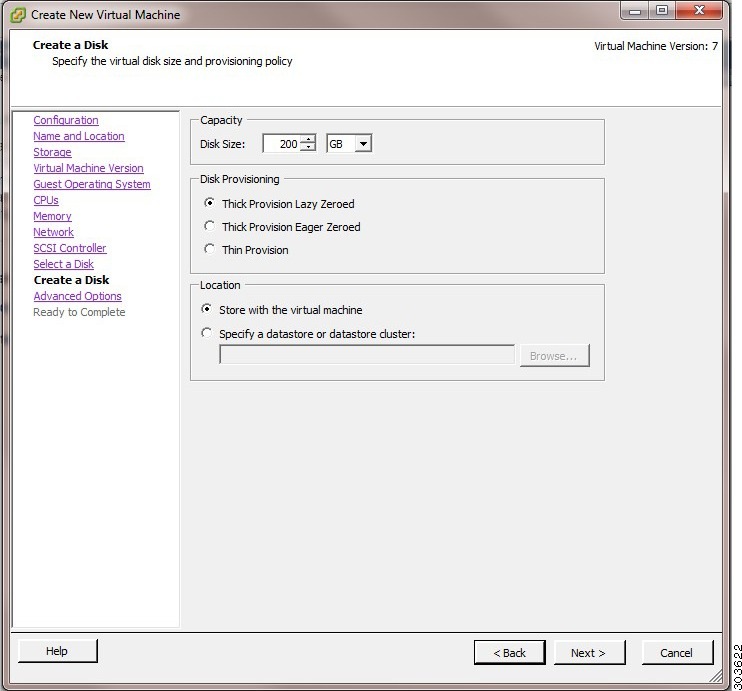Click the datastore path text field
Image resolution: width=742 pixels, height=691 pixels.
(367, 355)
